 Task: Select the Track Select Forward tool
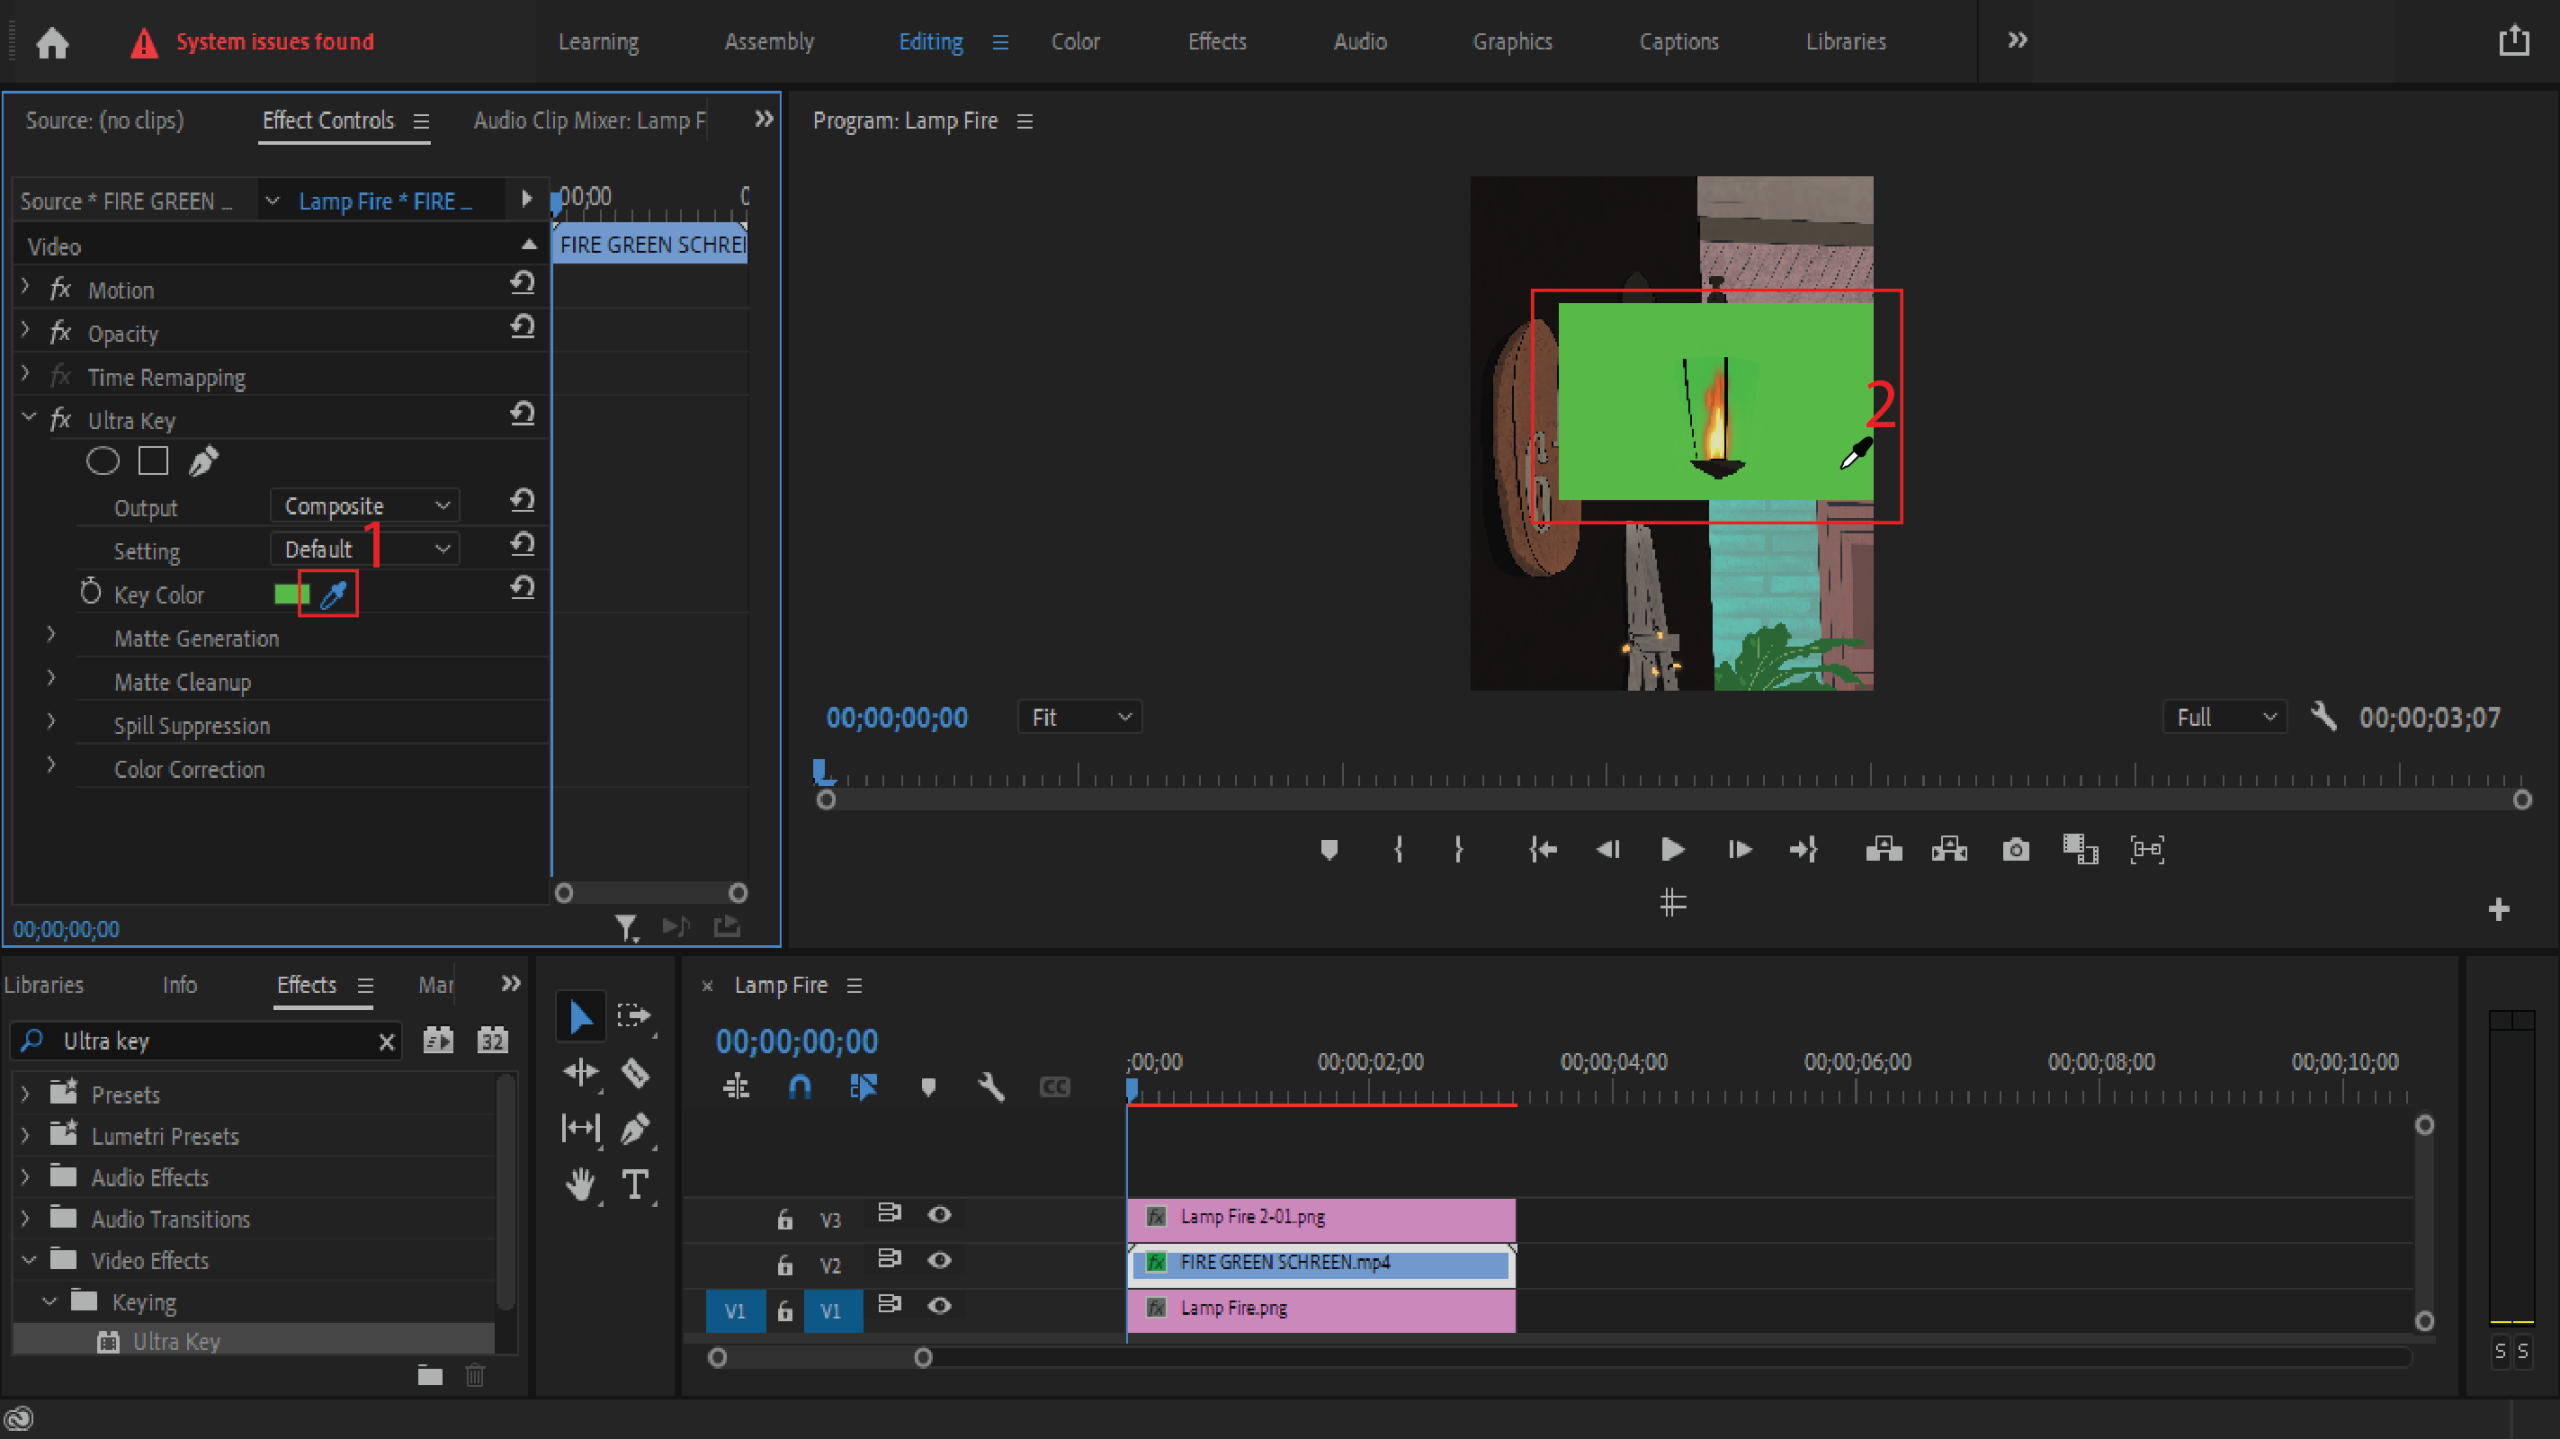tap(634, 1016)
